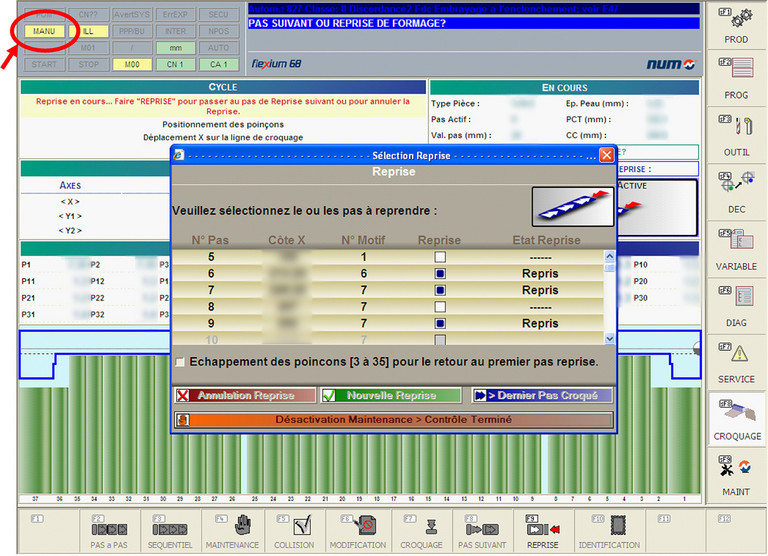Screen dimensions: 768x556
Task: Open the DIAG diagnostics panel
Action: pyautogui.click(x=736, y=307)
